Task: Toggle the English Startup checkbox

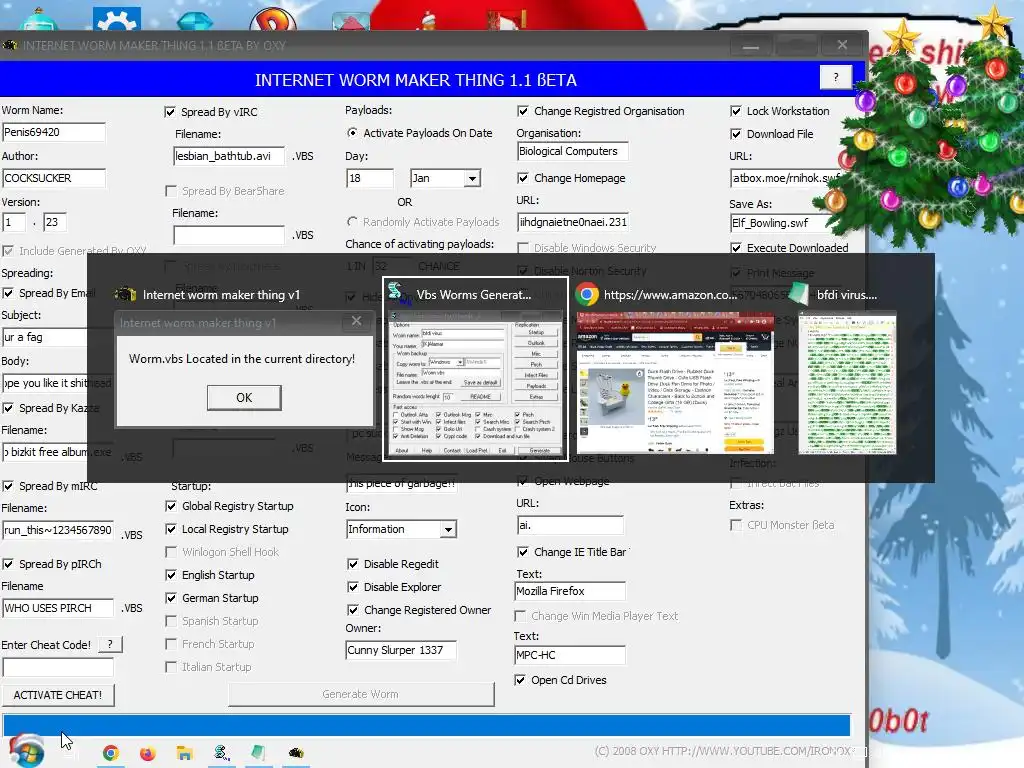Action: 171,575
